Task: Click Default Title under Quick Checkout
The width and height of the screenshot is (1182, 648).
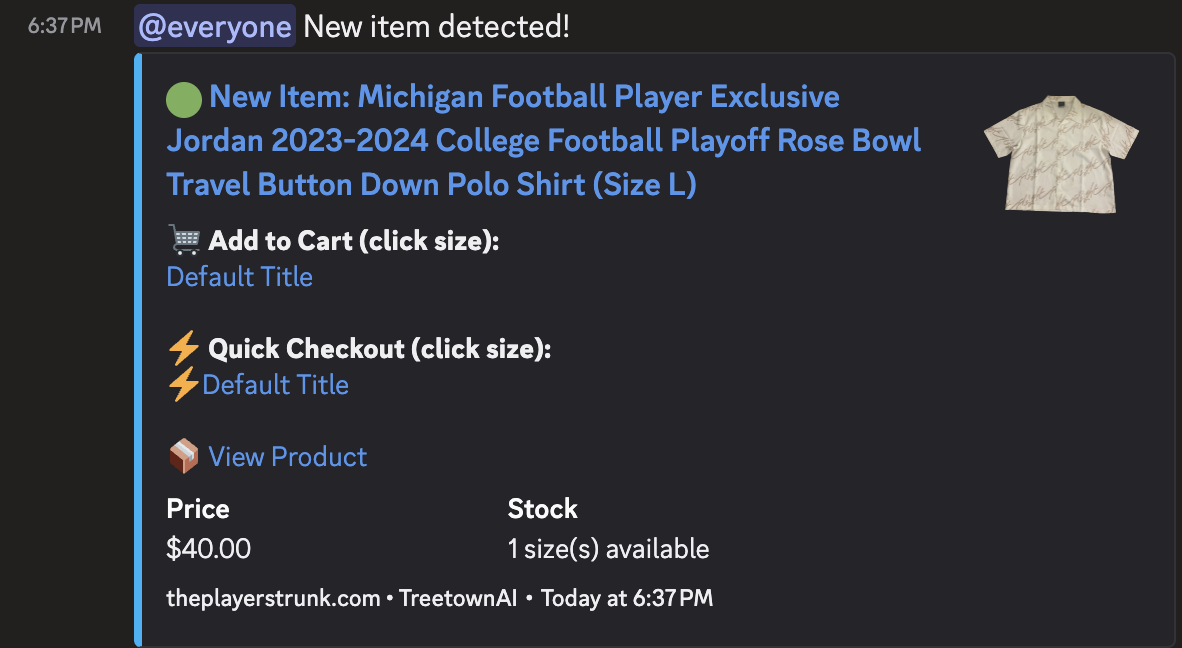Action: pyautogui.click(x=276, y=385)
